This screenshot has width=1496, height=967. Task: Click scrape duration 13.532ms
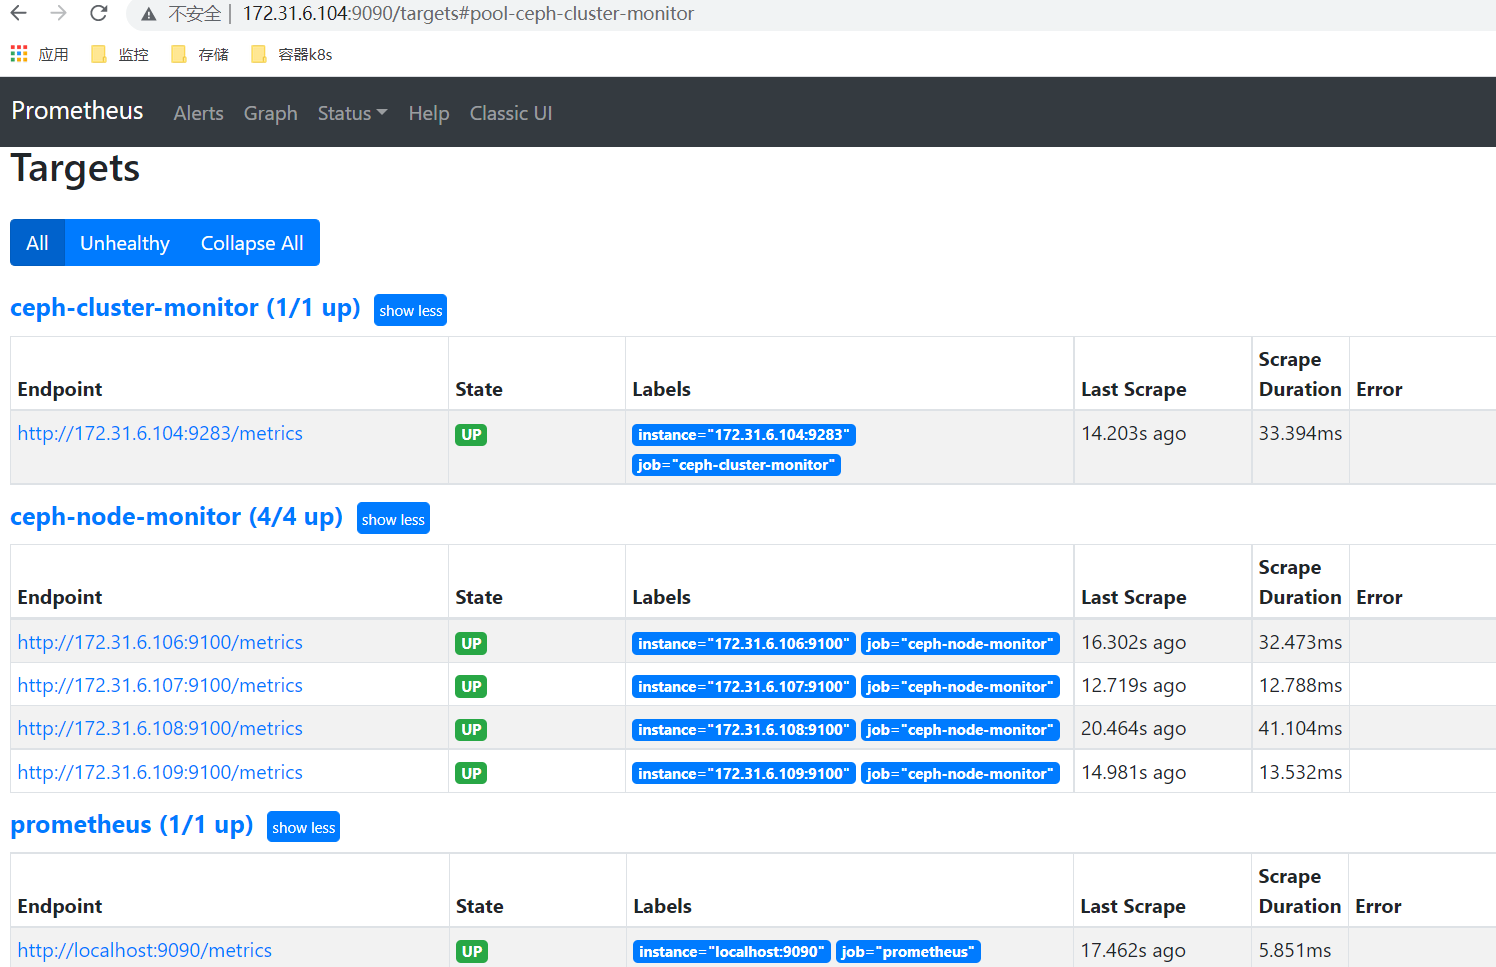[x=1300, y=772]
